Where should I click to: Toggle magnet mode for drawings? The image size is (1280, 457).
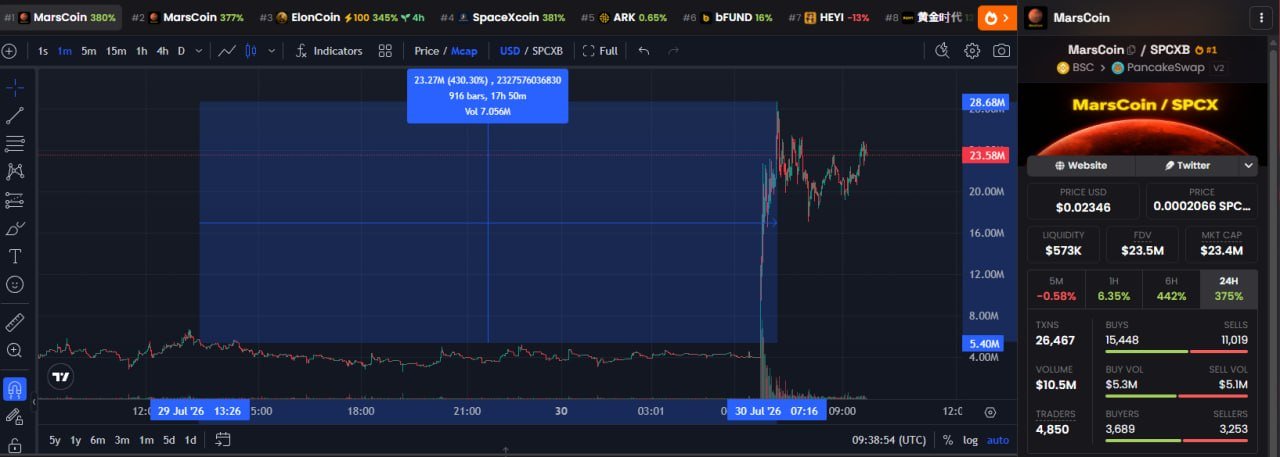15,388
